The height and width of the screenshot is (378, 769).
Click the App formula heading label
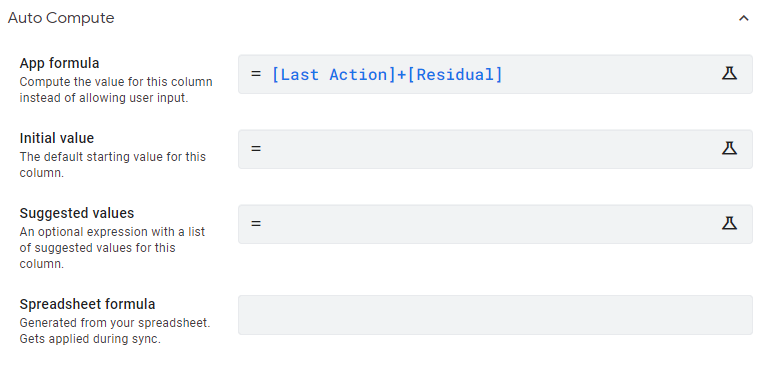pyautogui.click(x=59, y=63)
